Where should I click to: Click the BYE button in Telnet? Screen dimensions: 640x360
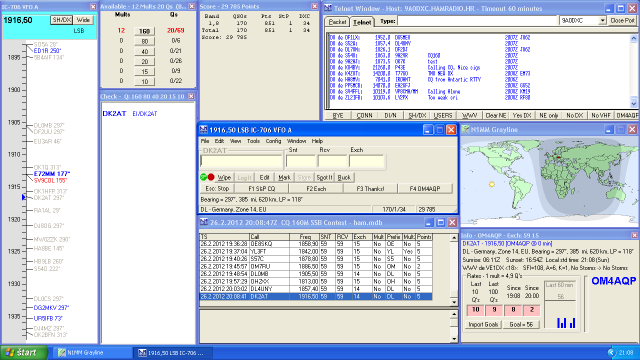point(338,116)
